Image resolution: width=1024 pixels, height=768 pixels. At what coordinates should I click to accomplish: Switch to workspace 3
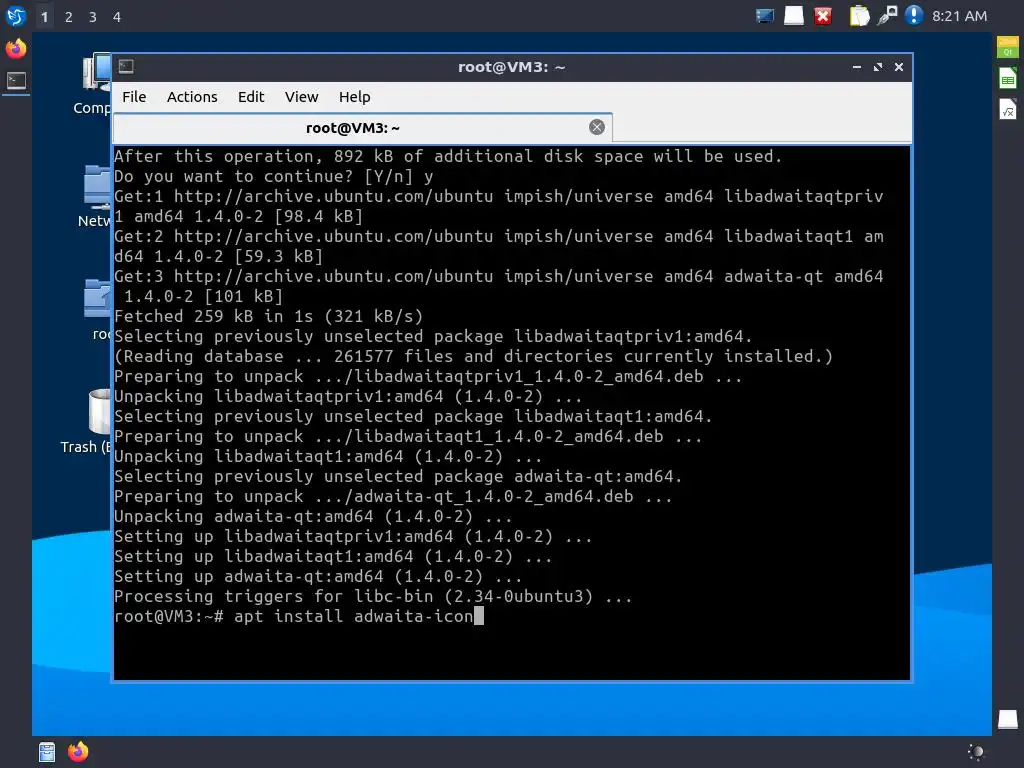click(93, 17)
